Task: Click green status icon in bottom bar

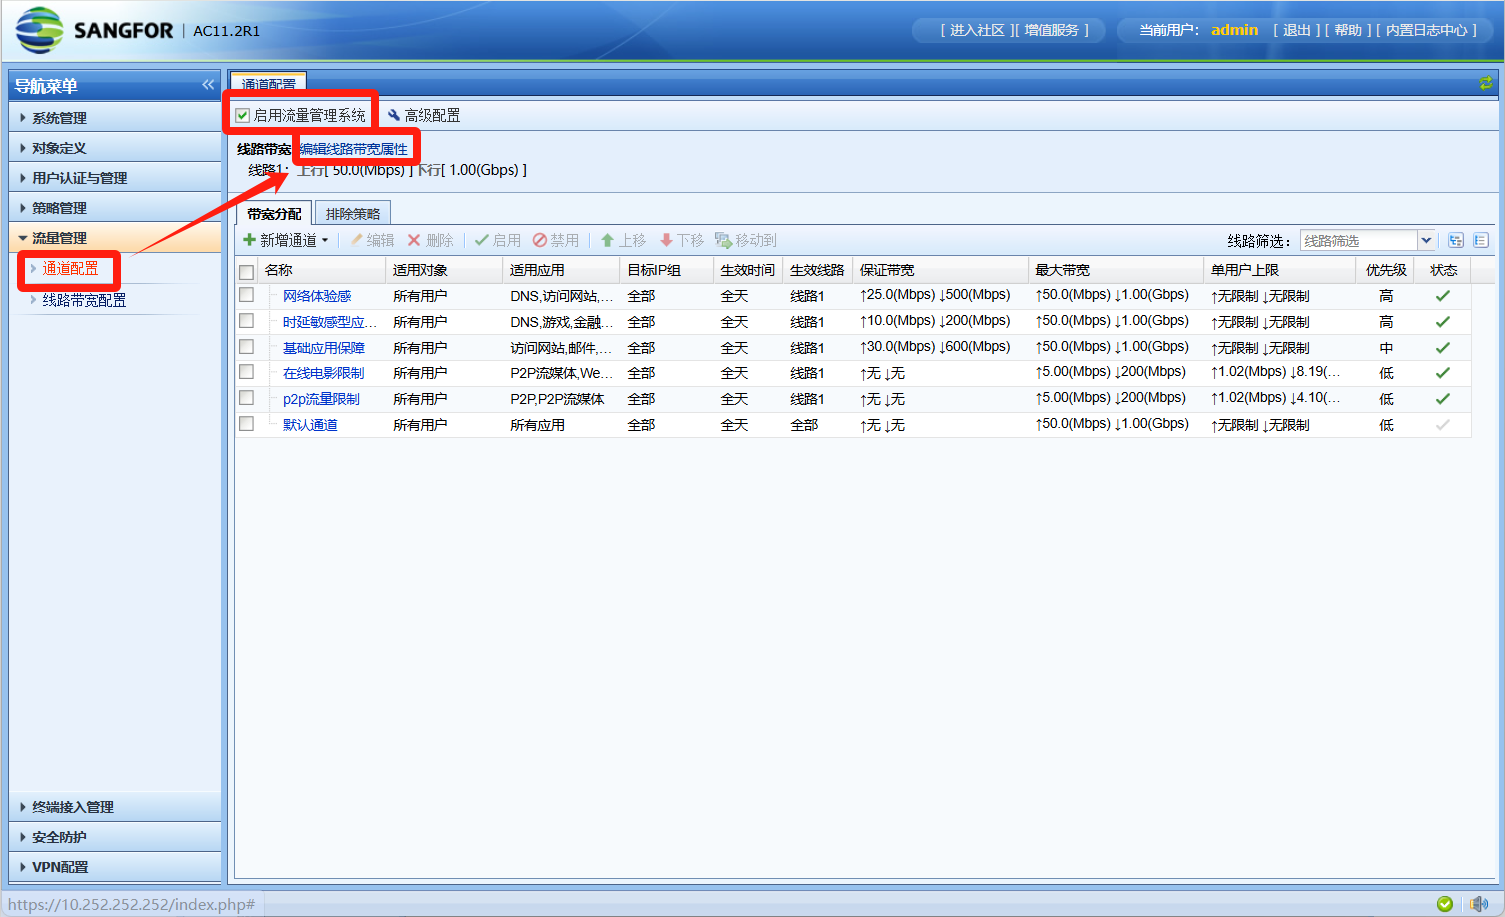Action: pyautogui.click(x=1444, y=904)
